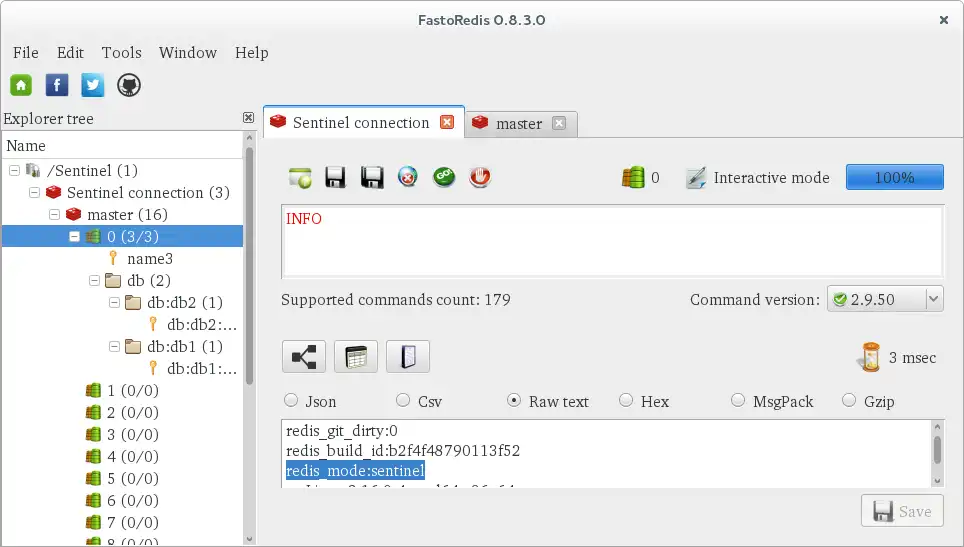The image size is (964, 547).
Task: Click the Explorer tree vertical scrollbar
Action: 249,264
